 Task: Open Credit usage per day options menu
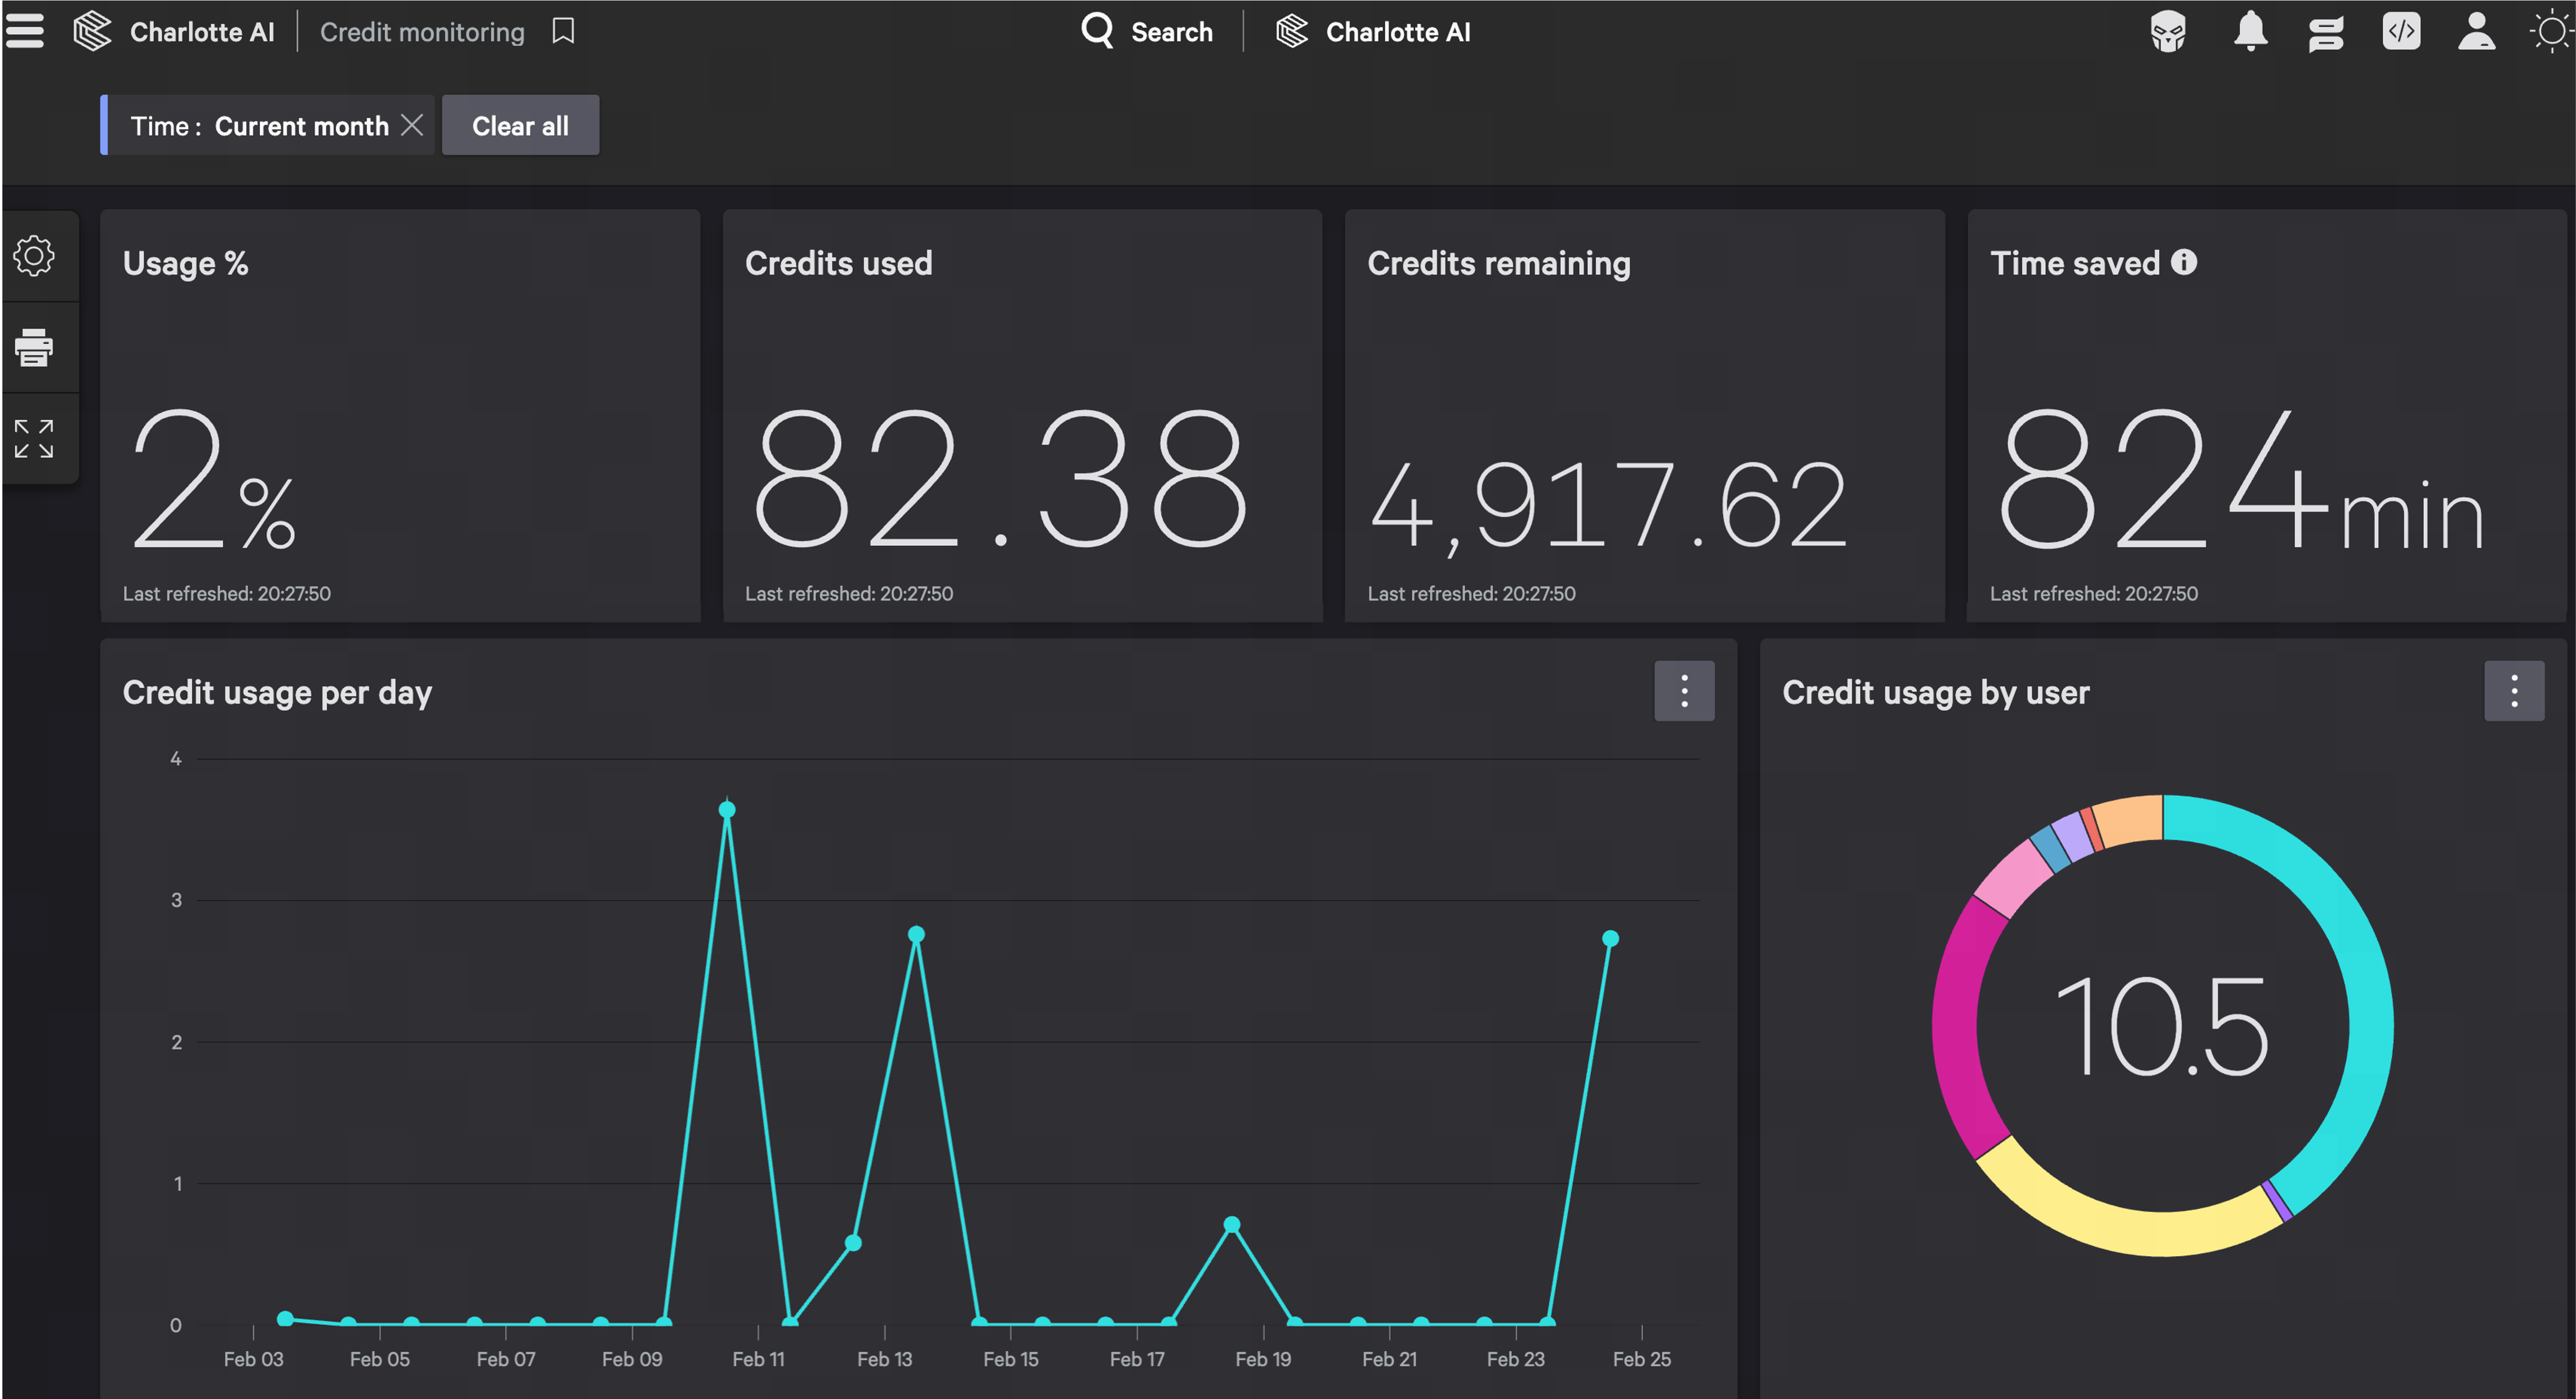coord(1684,691)
